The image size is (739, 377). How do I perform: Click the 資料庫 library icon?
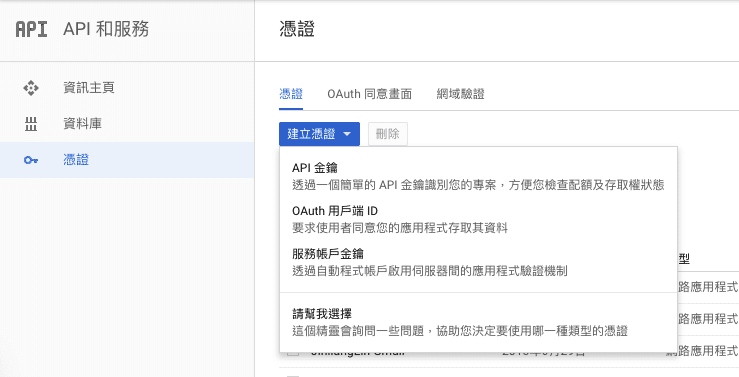31,124
